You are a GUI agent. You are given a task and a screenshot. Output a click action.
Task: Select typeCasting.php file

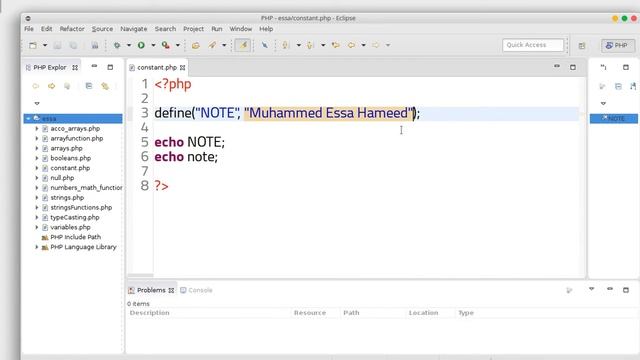point(75,217)
